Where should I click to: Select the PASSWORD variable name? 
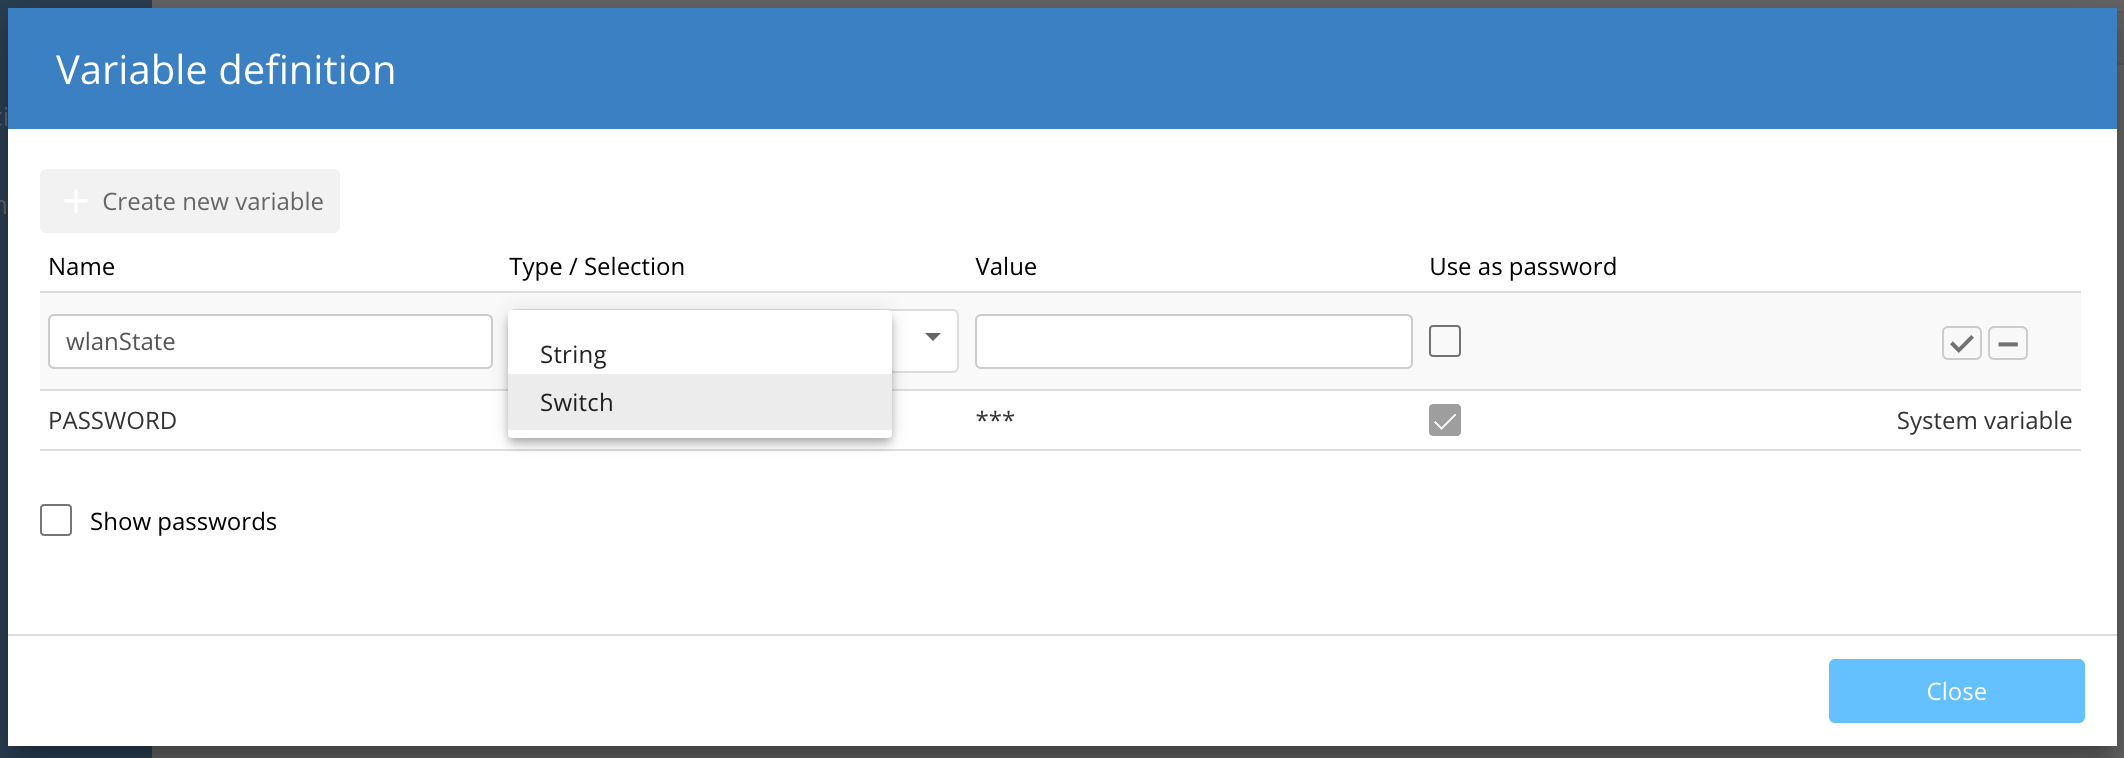point(112,421)
